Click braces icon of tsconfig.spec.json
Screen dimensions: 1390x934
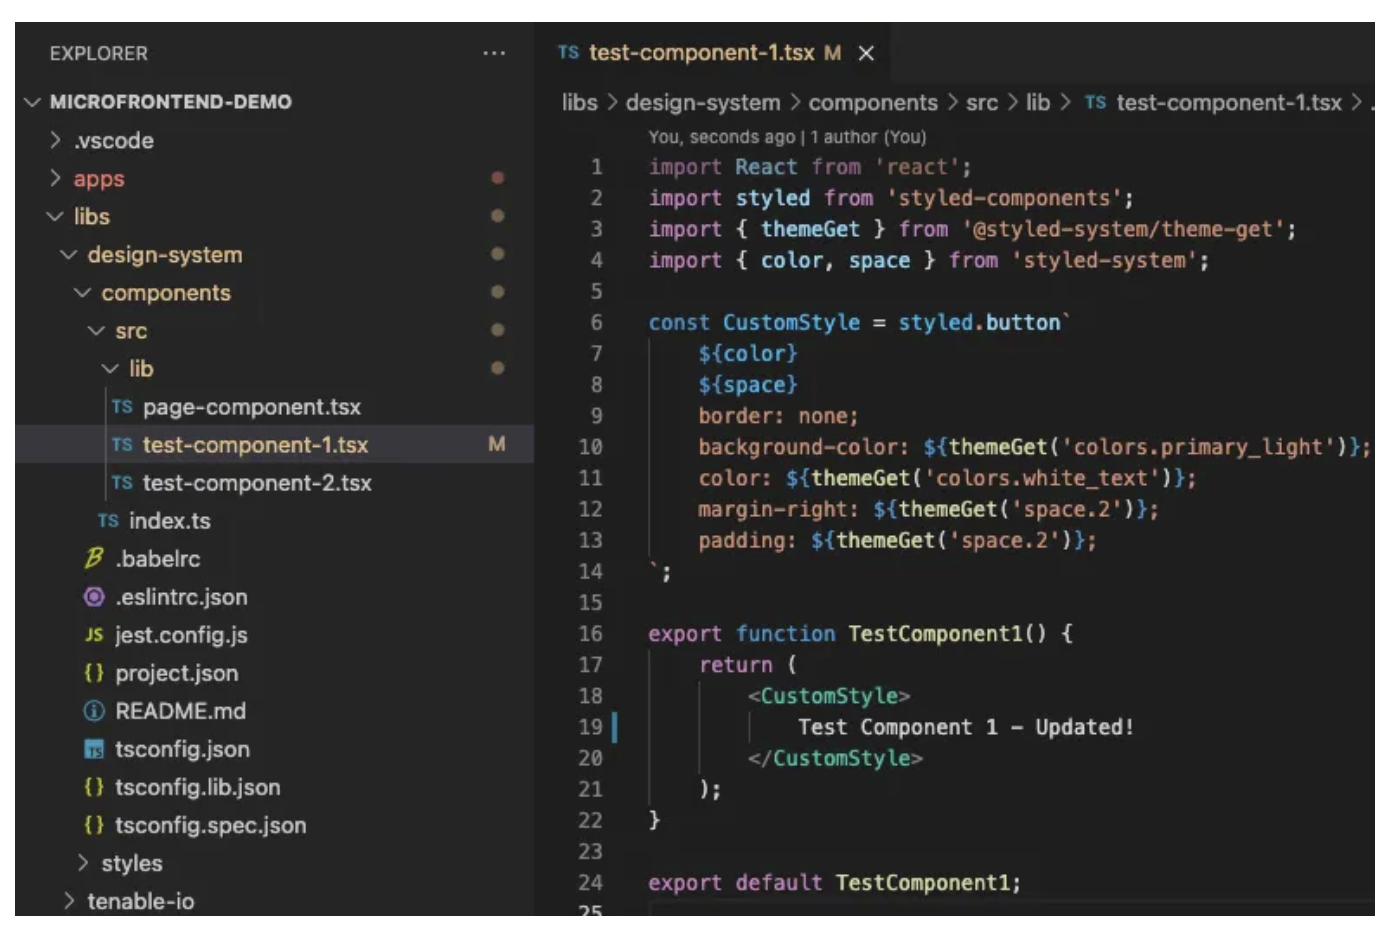click(94, 825)
